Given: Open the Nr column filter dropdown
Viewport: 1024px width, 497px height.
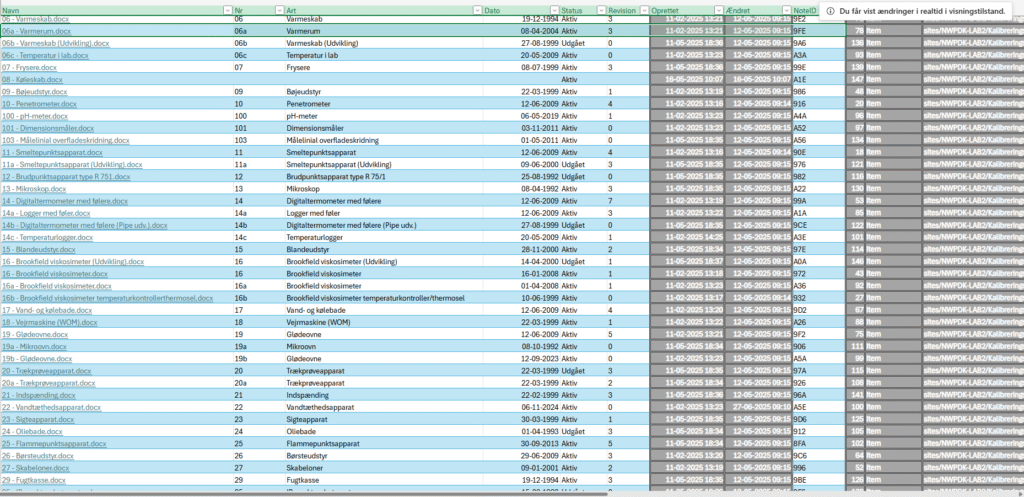Looking at the screenshot, I should [x=279, y=10].
